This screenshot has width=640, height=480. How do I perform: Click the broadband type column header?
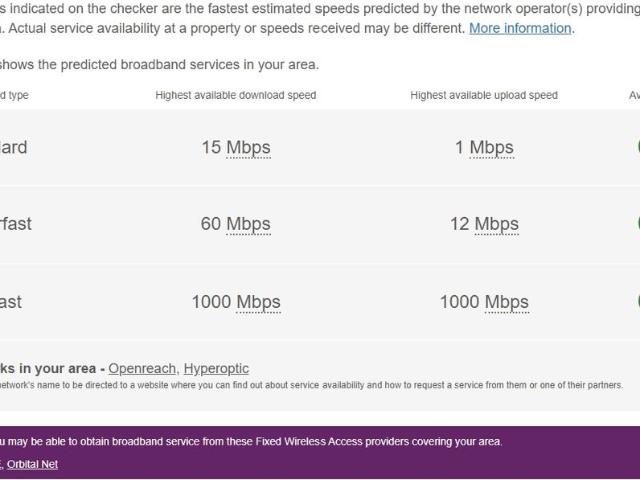pos(14,95)
